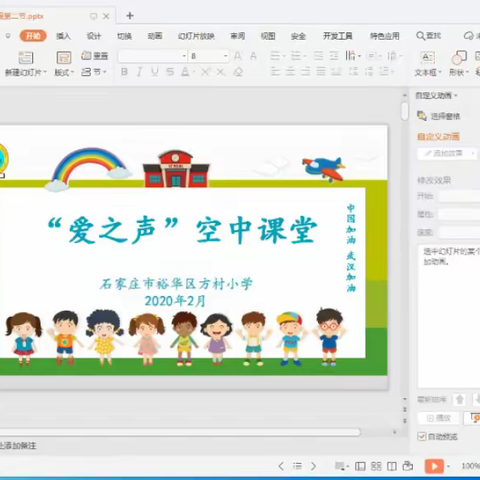Screen dimensions: 480x480
Task: Center align text
Action: click(290, 71)
